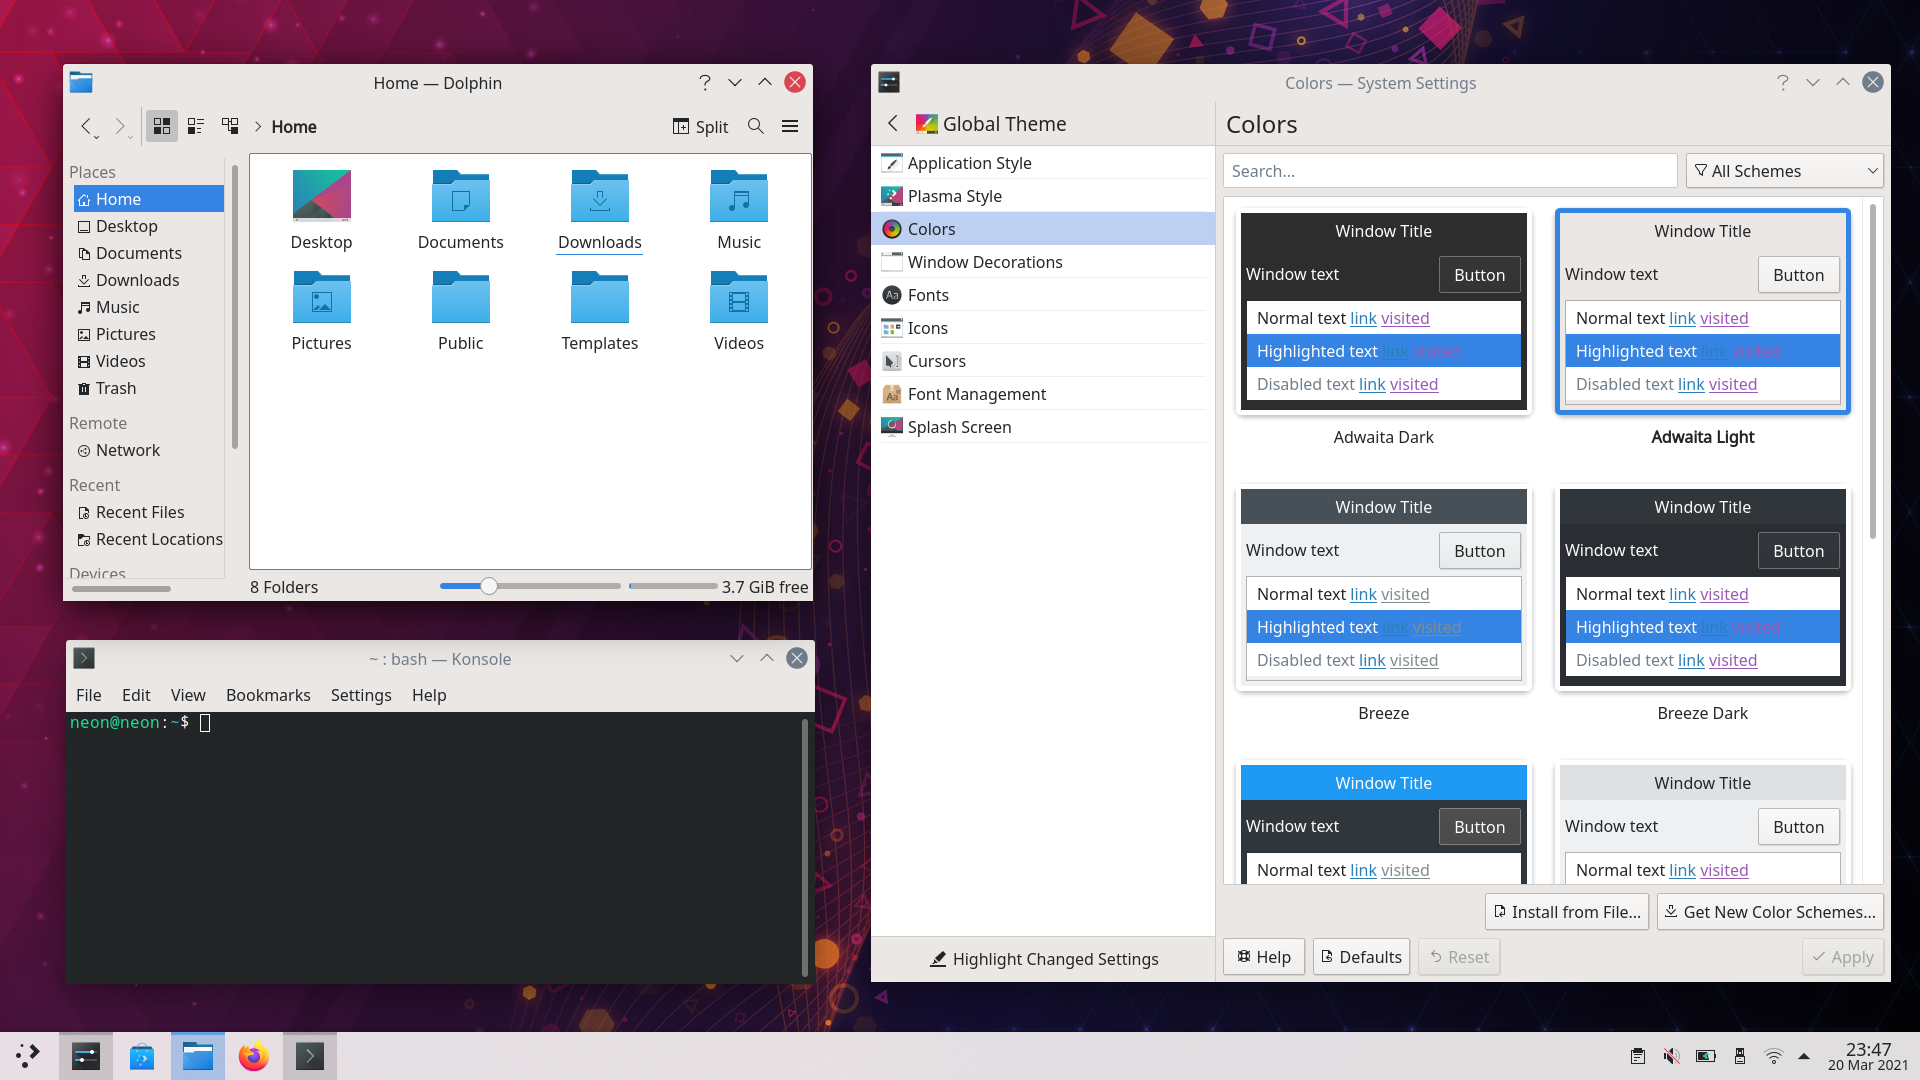Switch Dolphin to details view mode
The width and height of the screenshot is (1920, 1080).
coord(230,126)
